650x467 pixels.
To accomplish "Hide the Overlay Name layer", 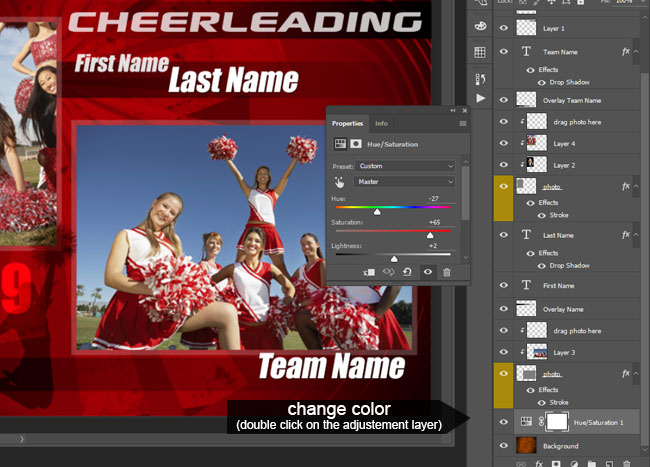I will (504, 309).
